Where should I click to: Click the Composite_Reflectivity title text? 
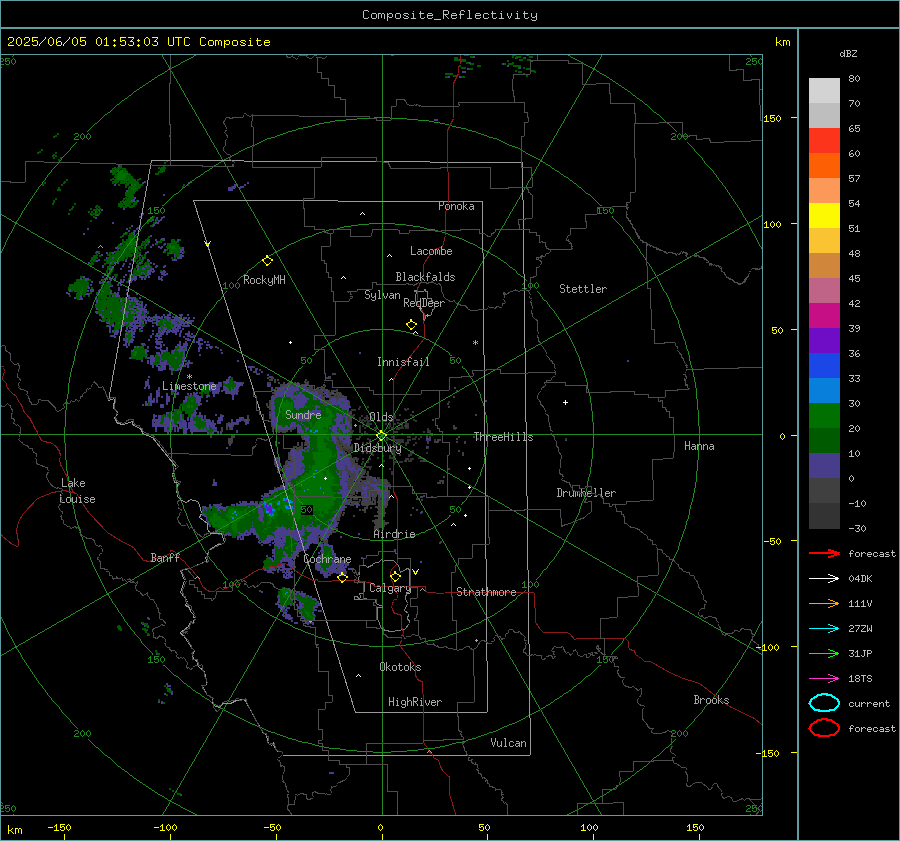(450, 15)
